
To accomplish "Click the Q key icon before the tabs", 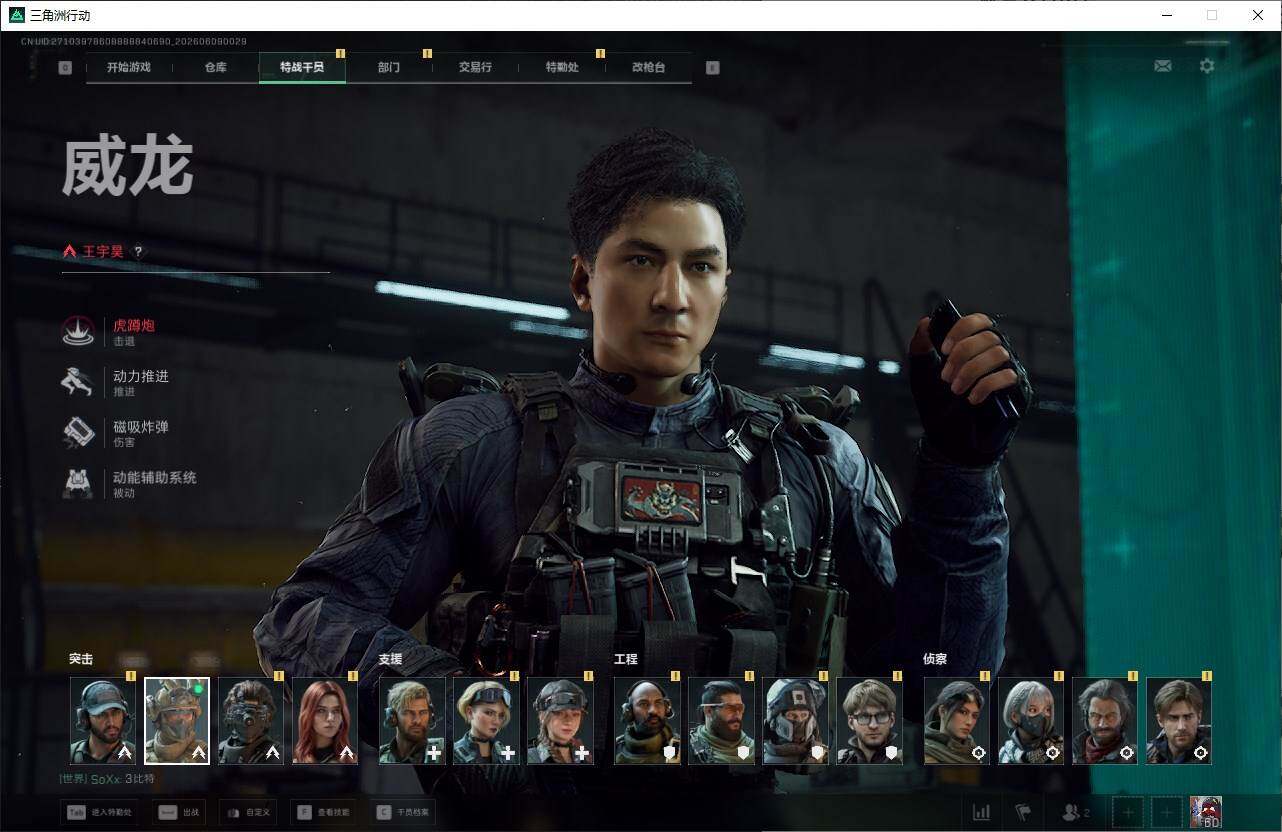I will [65, 68].
